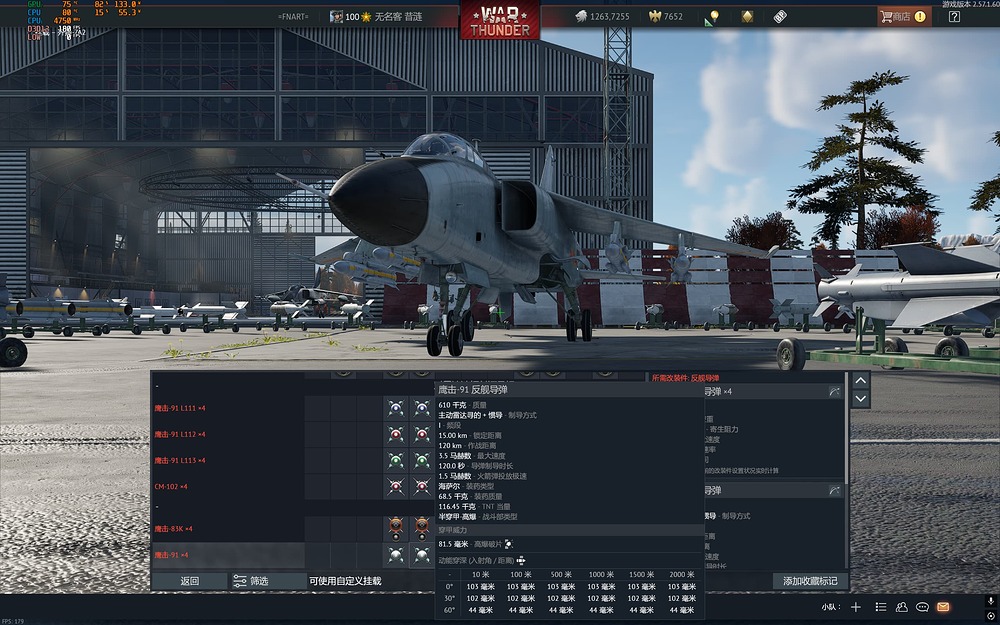The image size is (1000, 625).
Task: Click first missile icon in 鹰击-91 L113 row
Action: click(x=396, y=460)
